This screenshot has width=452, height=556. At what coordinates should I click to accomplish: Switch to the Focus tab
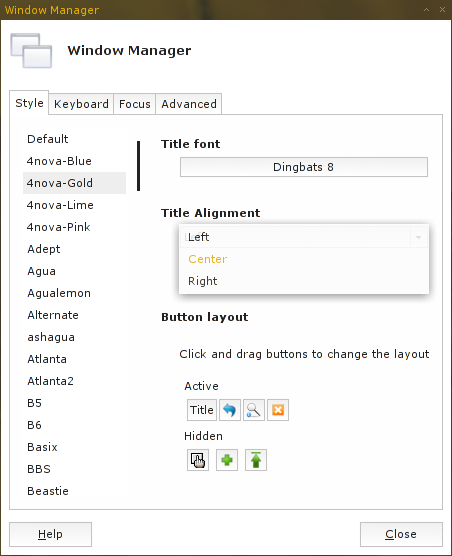(135, 104)
